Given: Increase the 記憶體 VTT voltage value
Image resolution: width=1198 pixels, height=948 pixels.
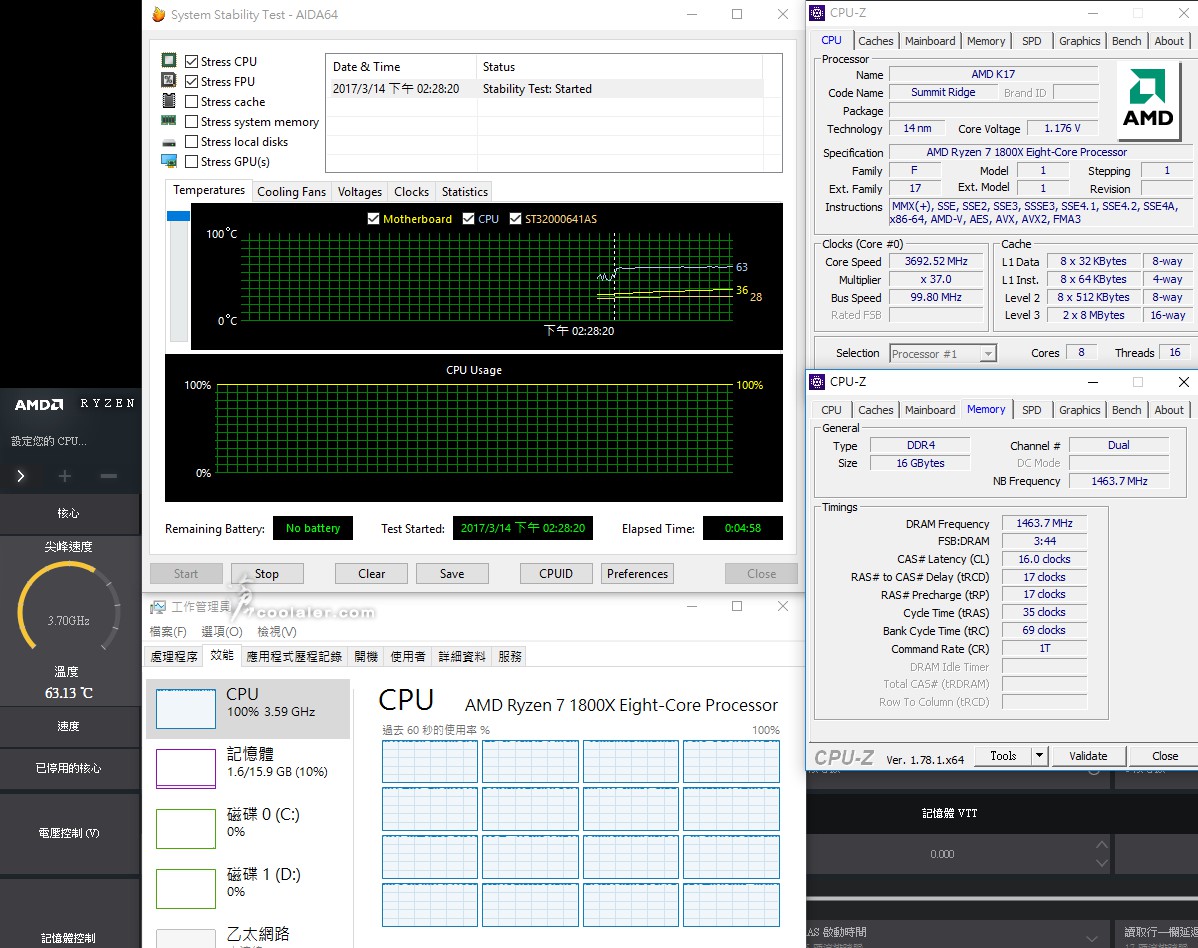Looking at the screenshot, I should [1101, 844].
